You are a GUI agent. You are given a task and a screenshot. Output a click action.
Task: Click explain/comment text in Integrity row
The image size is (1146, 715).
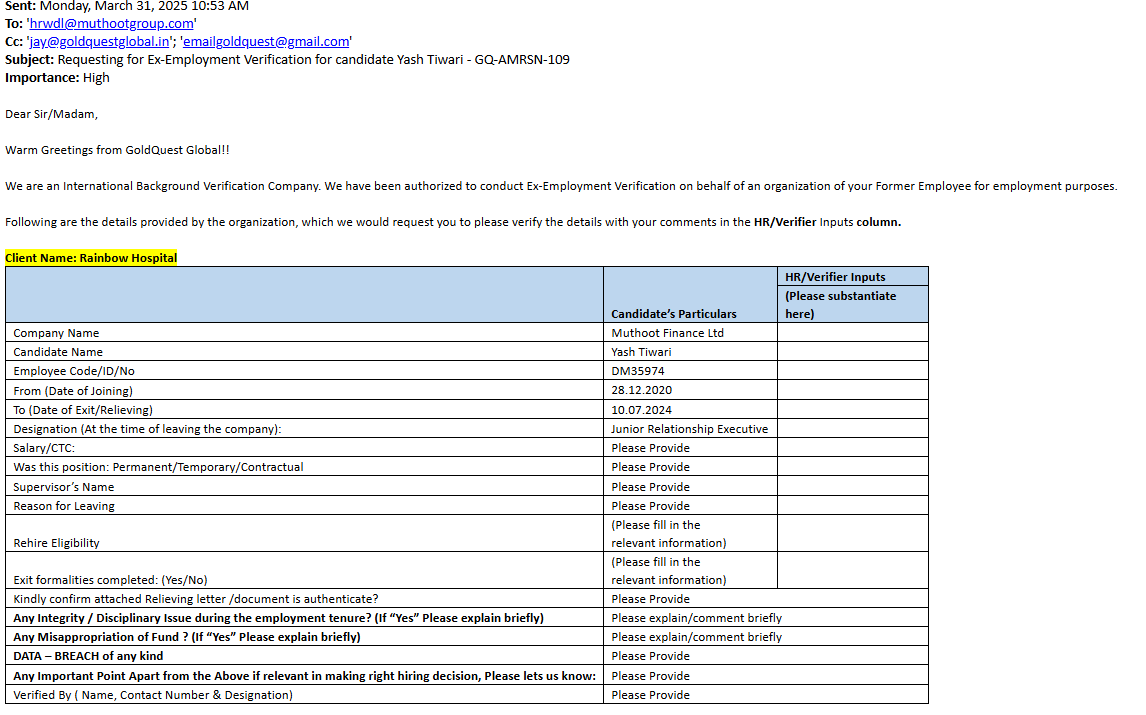click(697, 618)
